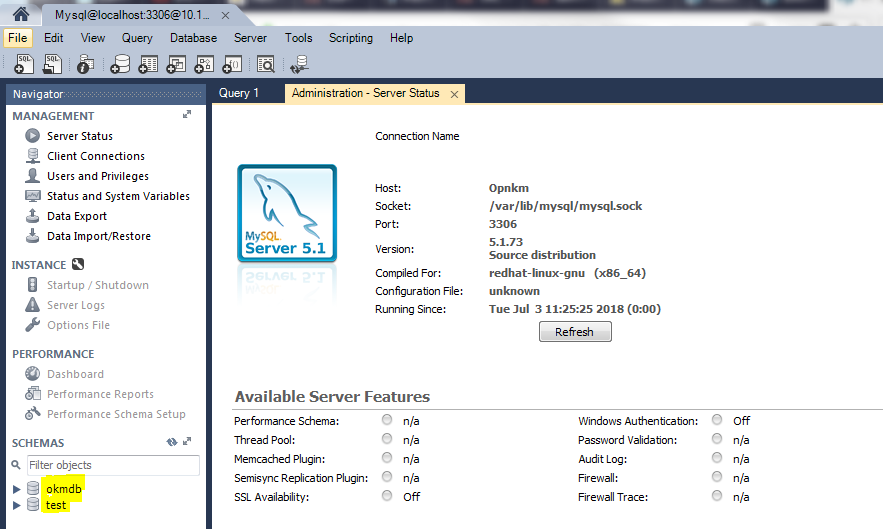Screen dimensions: 883x529
Task: Click the reconnect to DBMS icon
Action: coord(298,65)
